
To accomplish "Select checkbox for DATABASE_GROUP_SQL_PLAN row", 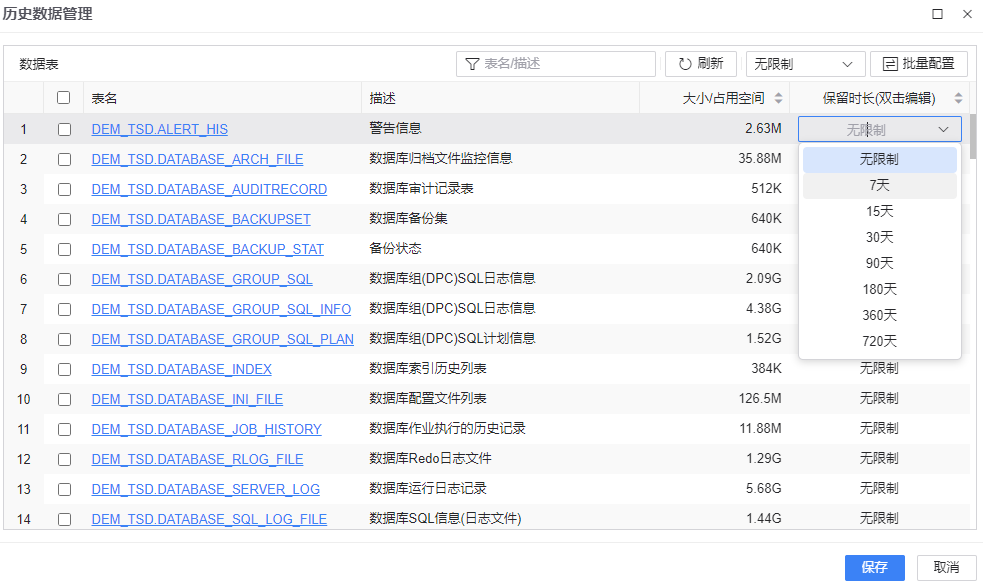I will click(x=65, y=340).
